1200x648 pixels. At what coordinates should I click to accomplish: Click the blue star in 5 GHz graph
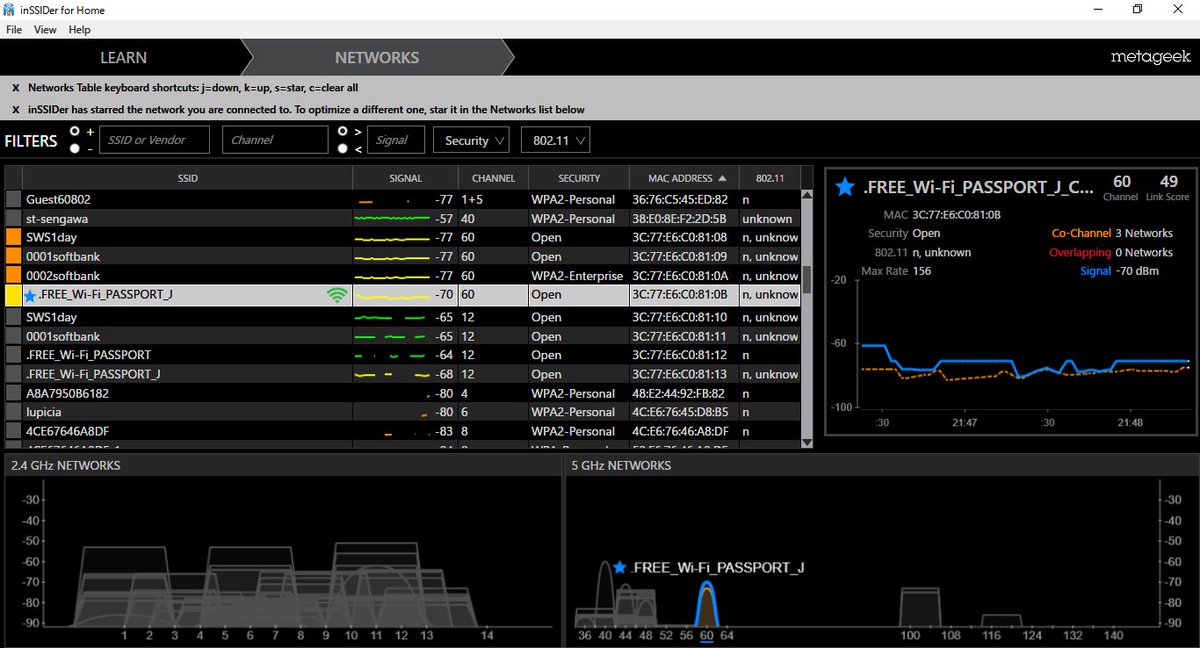[x=620, y=567]
